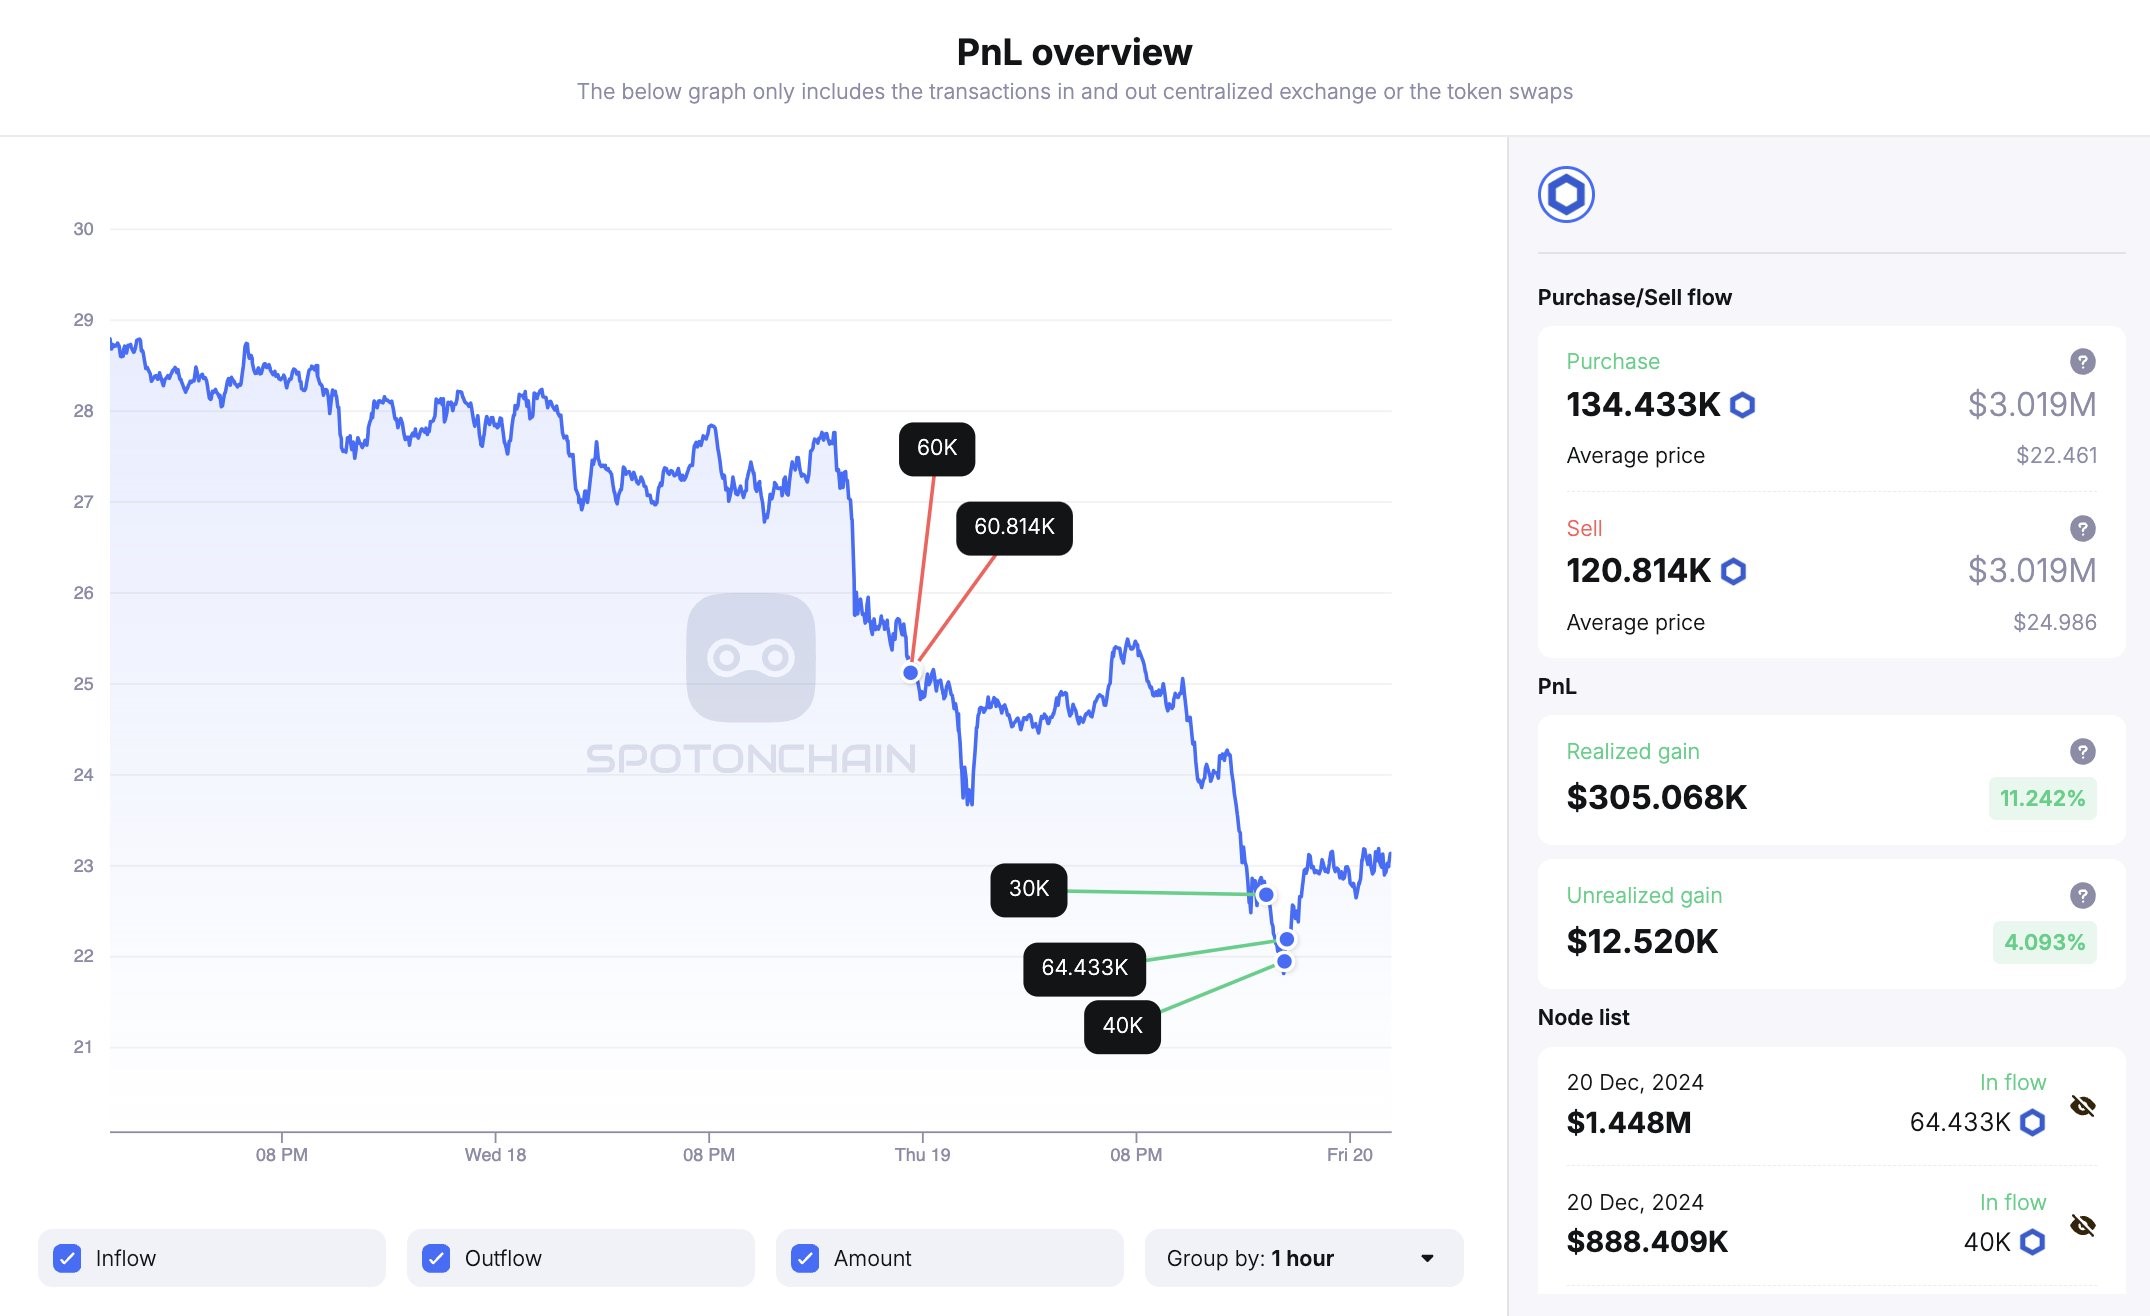Click the 40K inflow chart label

click(x=1122, y=1026)
